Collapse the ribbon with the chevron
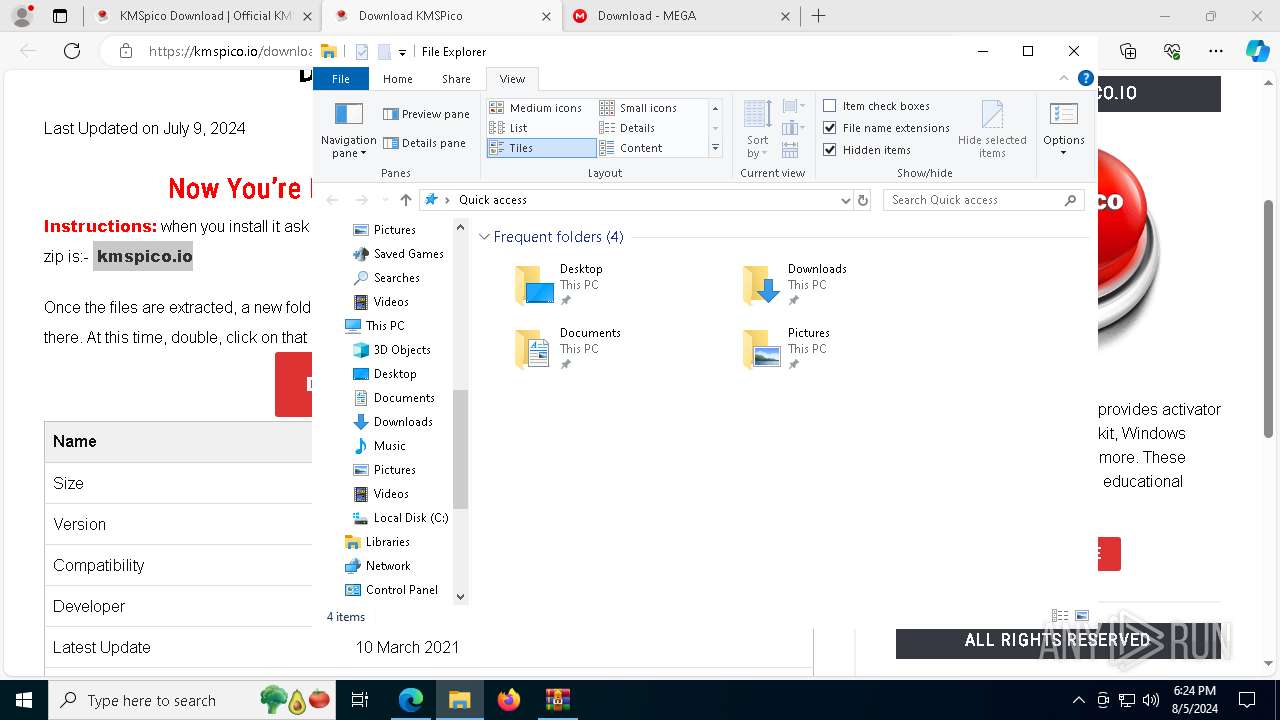Viewport: 1280px width, 720px height. point(1065,78)
